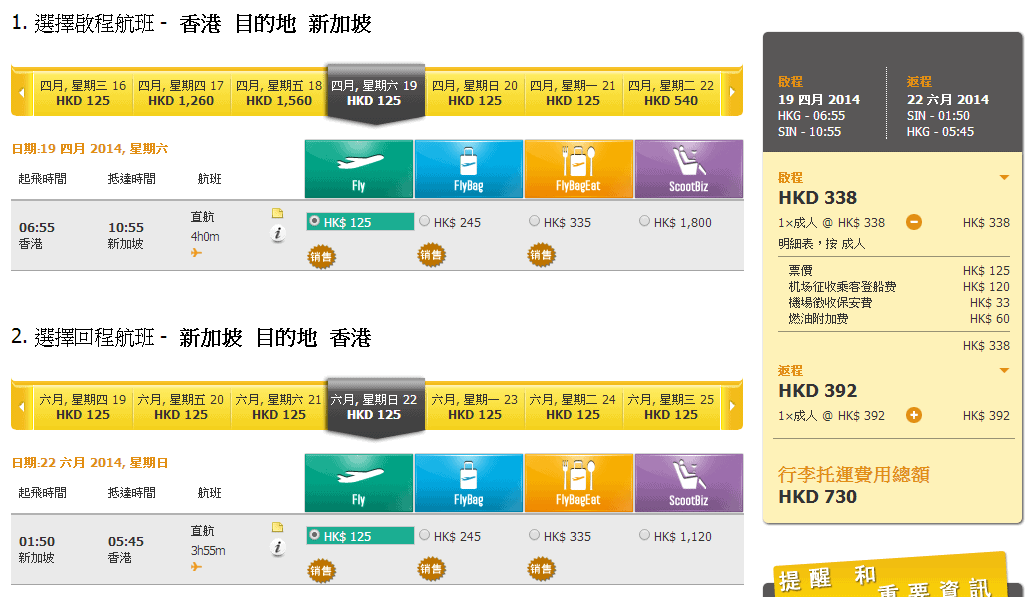1033x597 pixels.
Task: Select outbound FlyBag fare HK$ 245
Action: (x=425, y=221)
